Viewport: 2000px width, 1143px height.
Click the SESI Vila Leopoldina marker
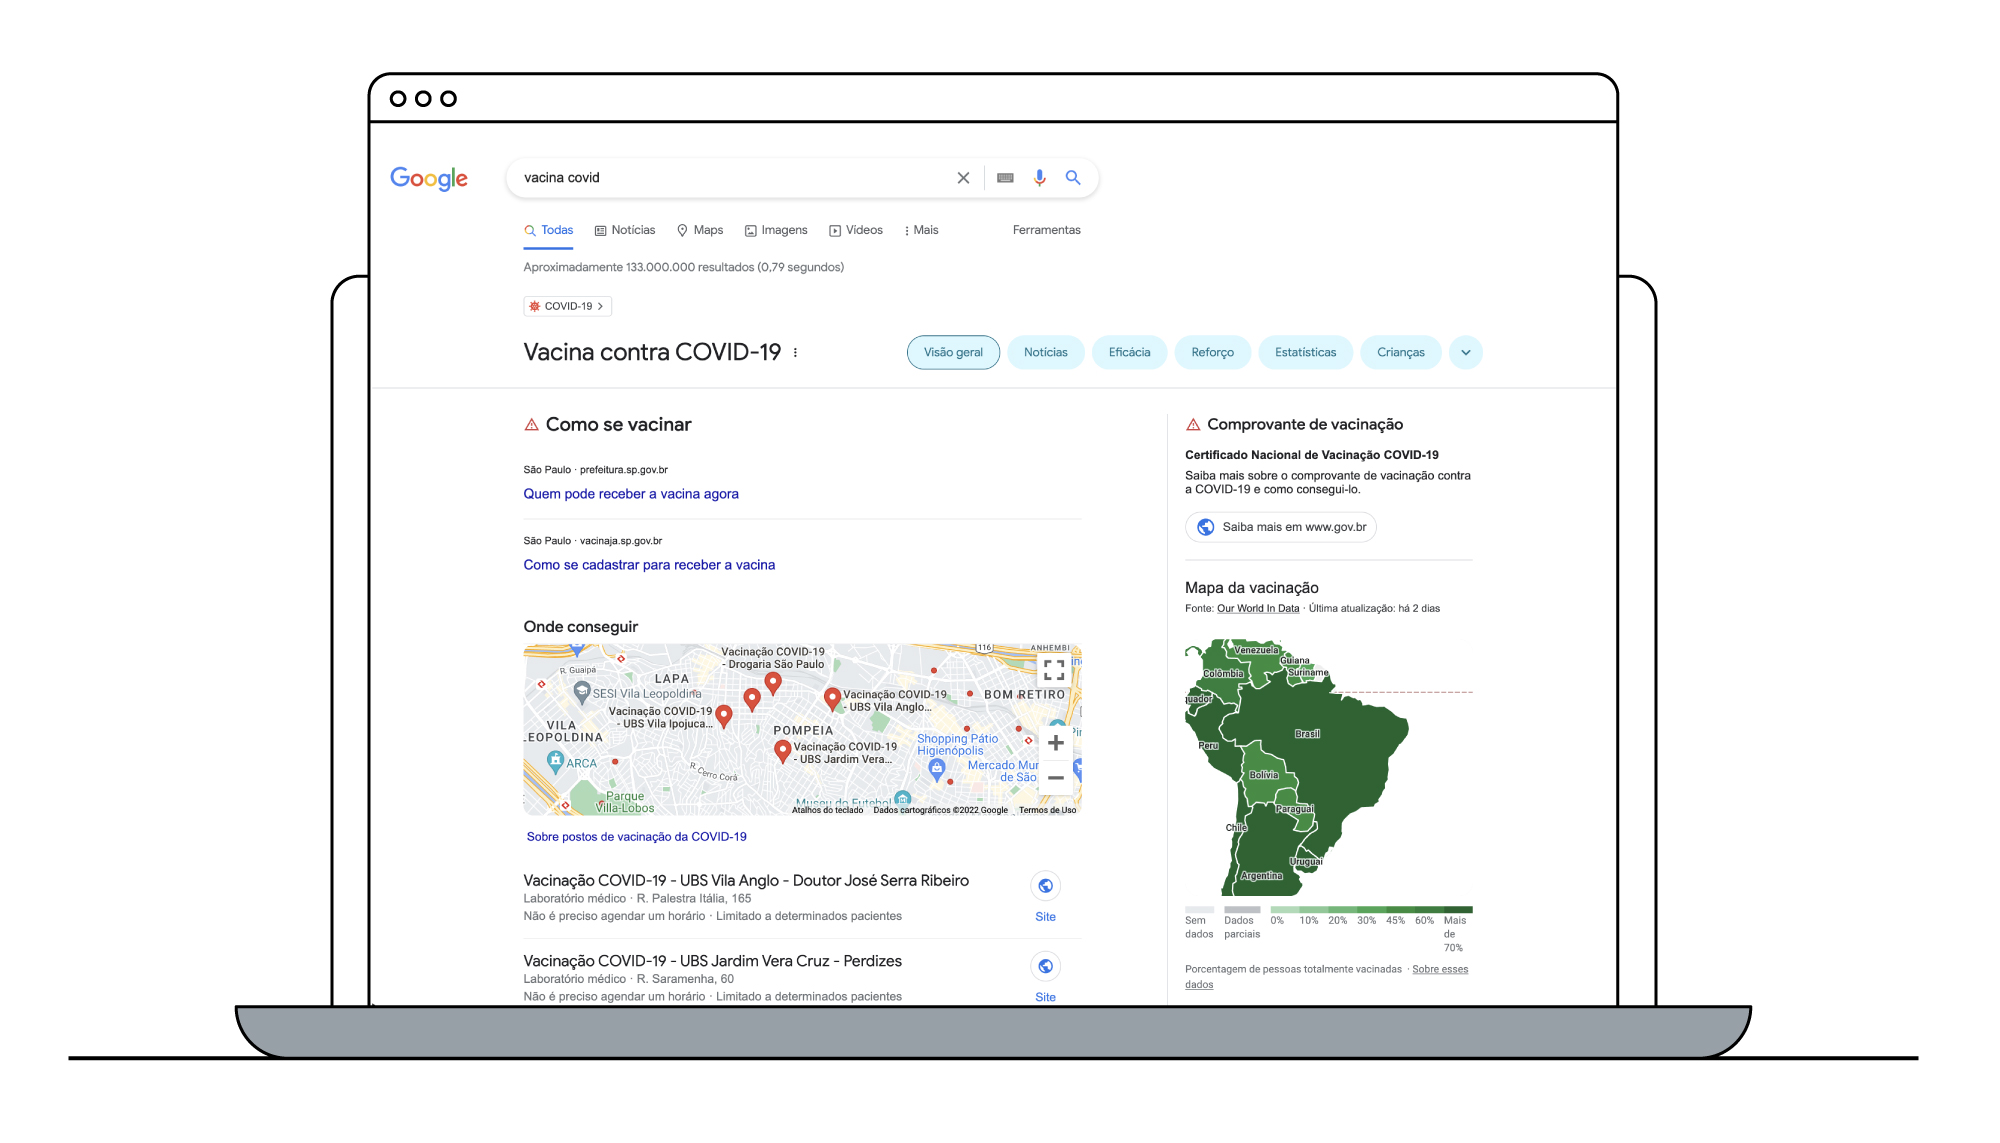pyautogui.click(x=582, y=692)
